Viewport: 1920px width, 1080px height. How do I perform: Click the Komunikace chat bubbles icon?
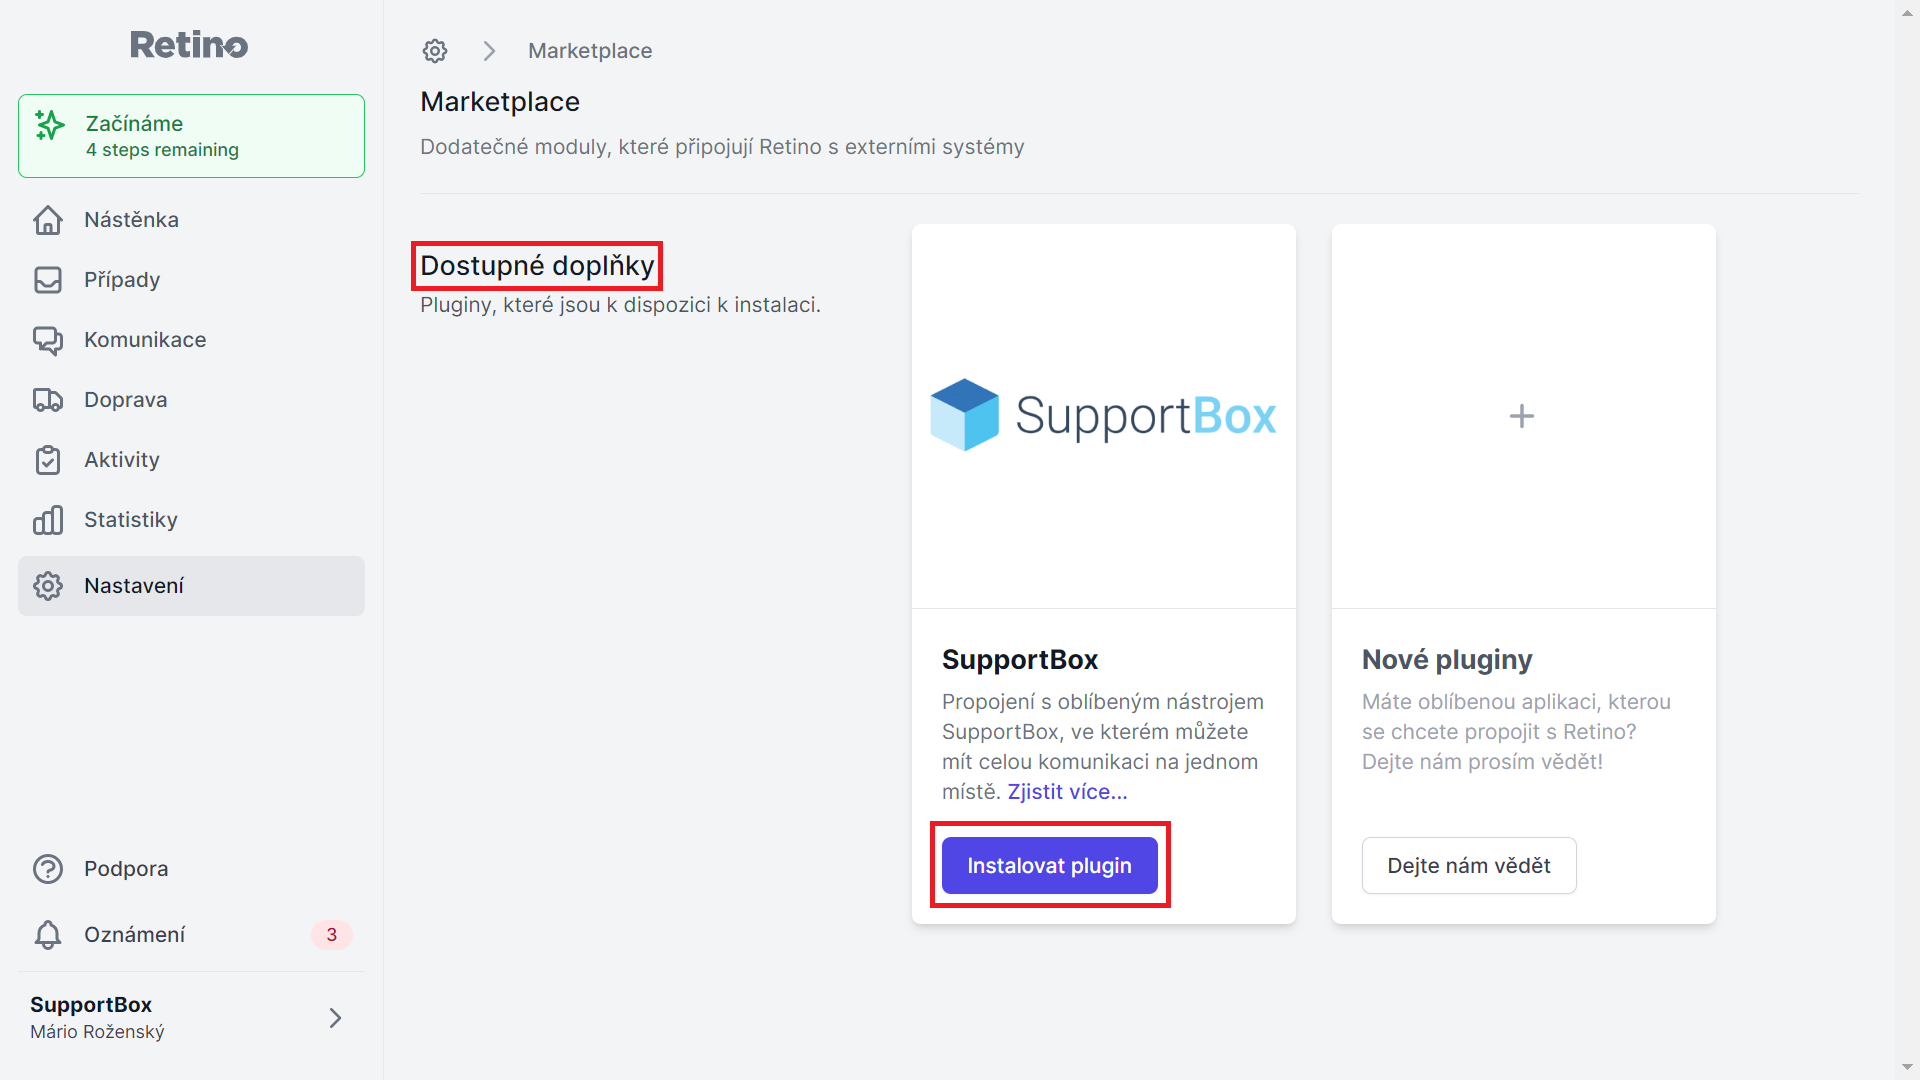(48, 340)
